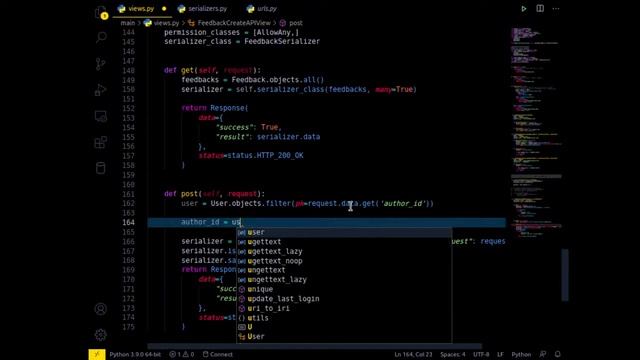Open the Extensions view
The height and width of the screenshot is (360, 640).
click(x=100, y=142)
